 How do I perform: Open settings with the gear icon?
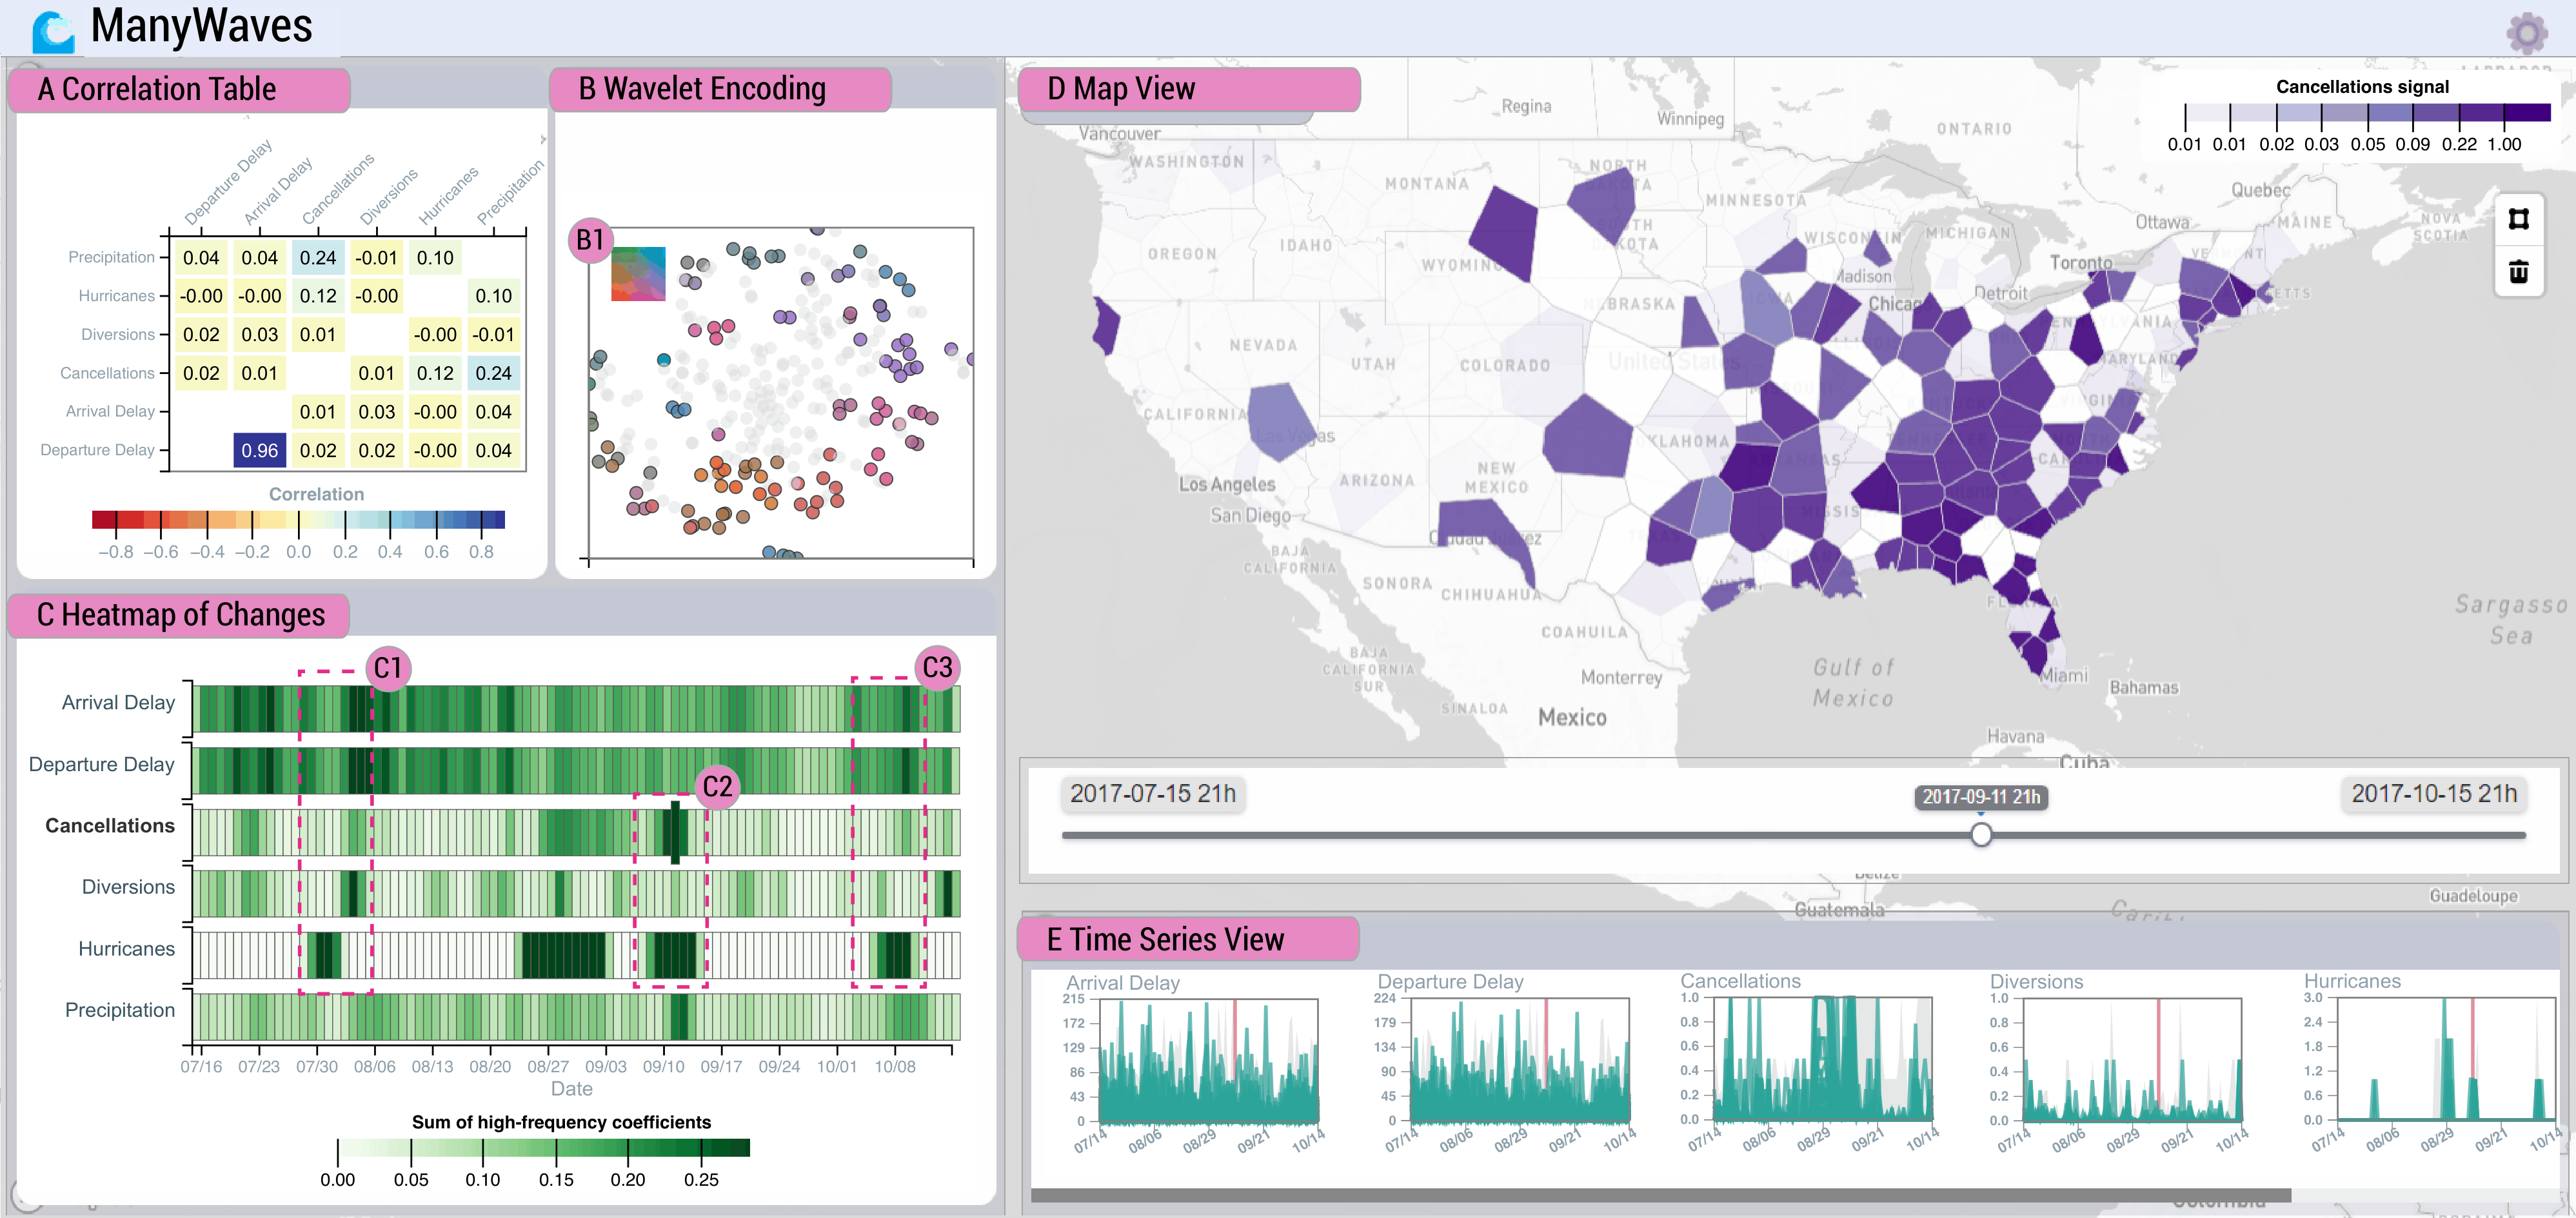click(x=2526, y=32)
